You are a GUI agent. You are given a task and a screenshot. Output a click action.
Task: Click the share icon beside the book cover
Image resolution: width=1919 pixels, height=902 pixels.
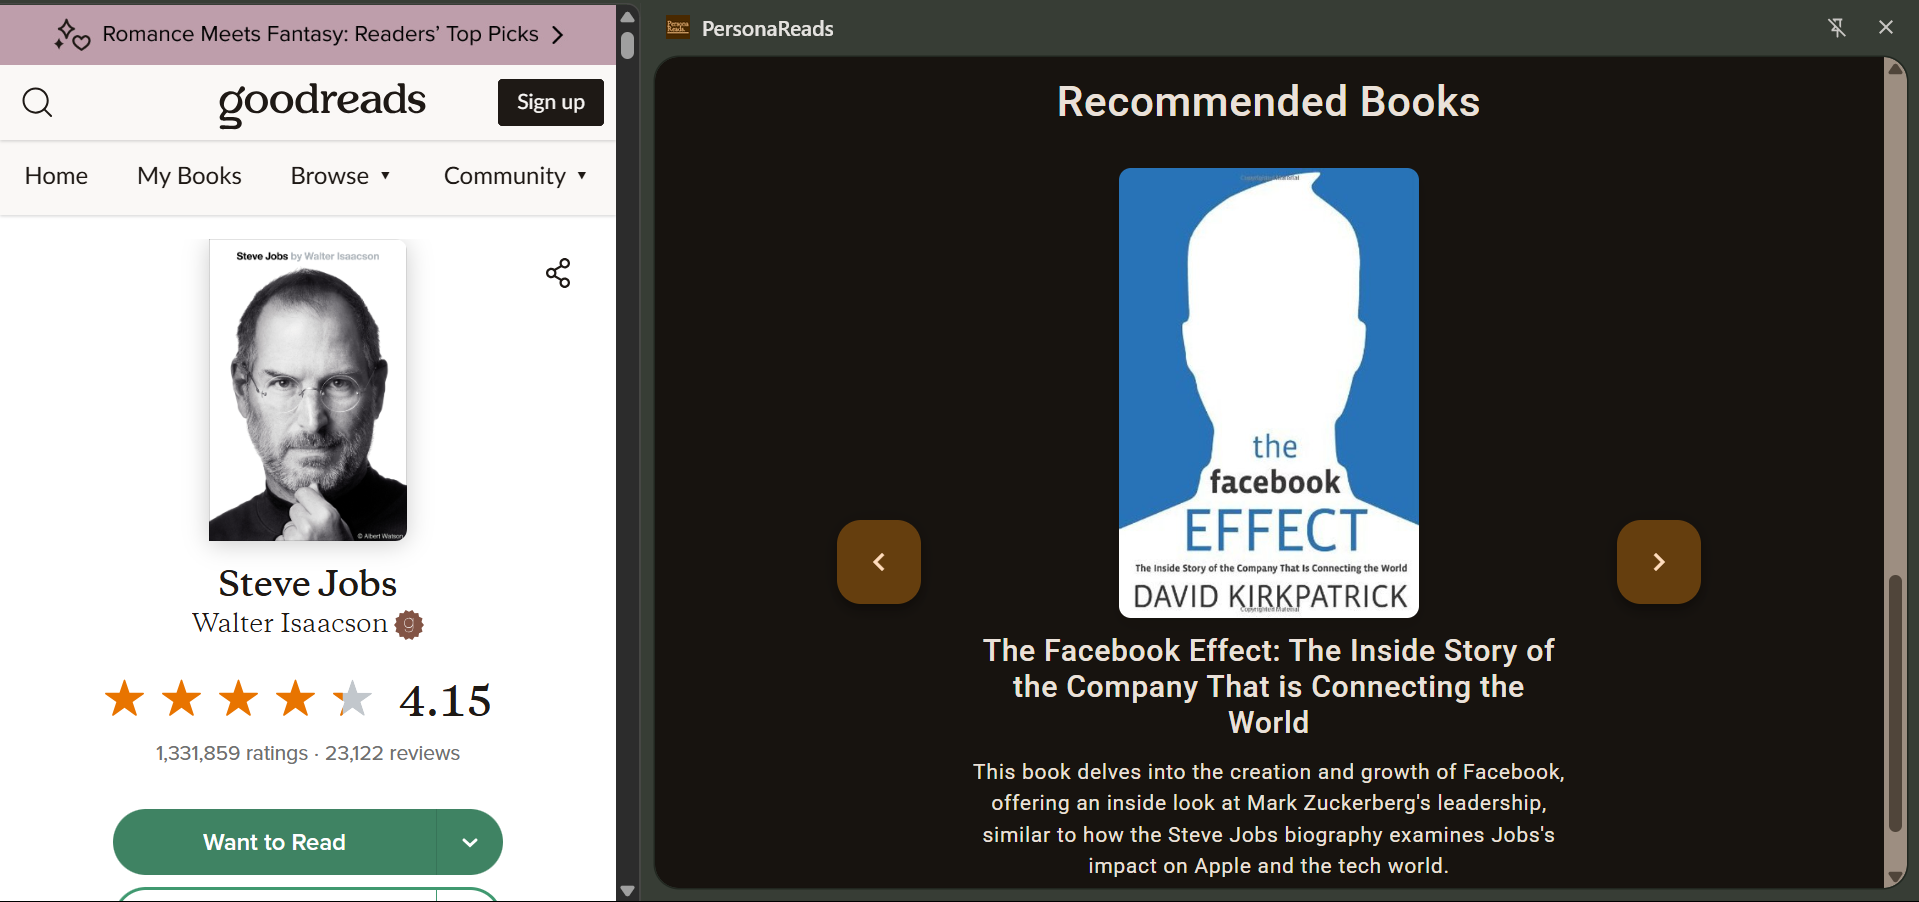[x=558, y=273]
